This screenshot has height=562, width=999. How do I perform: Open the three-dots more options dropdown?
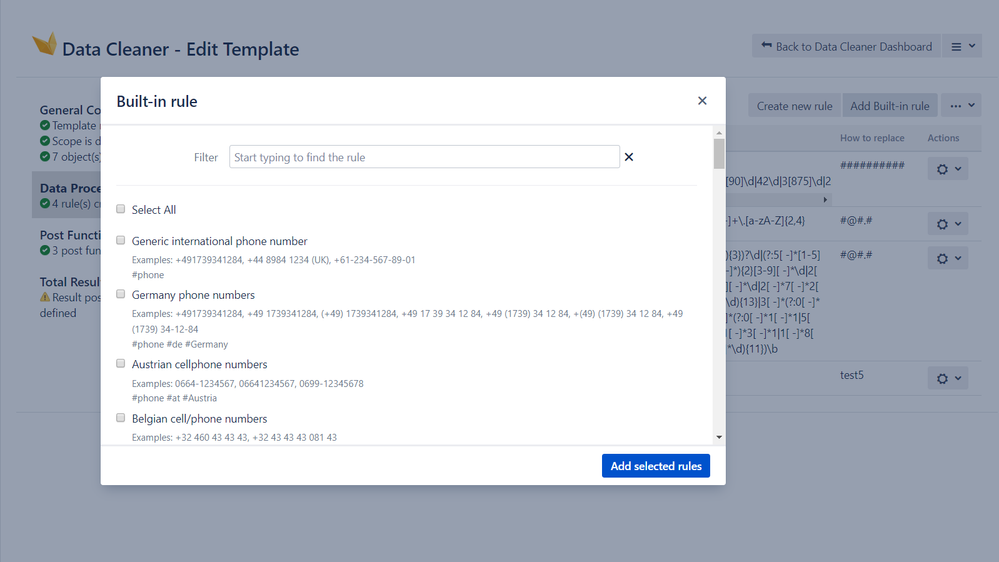tap(962, 106)
